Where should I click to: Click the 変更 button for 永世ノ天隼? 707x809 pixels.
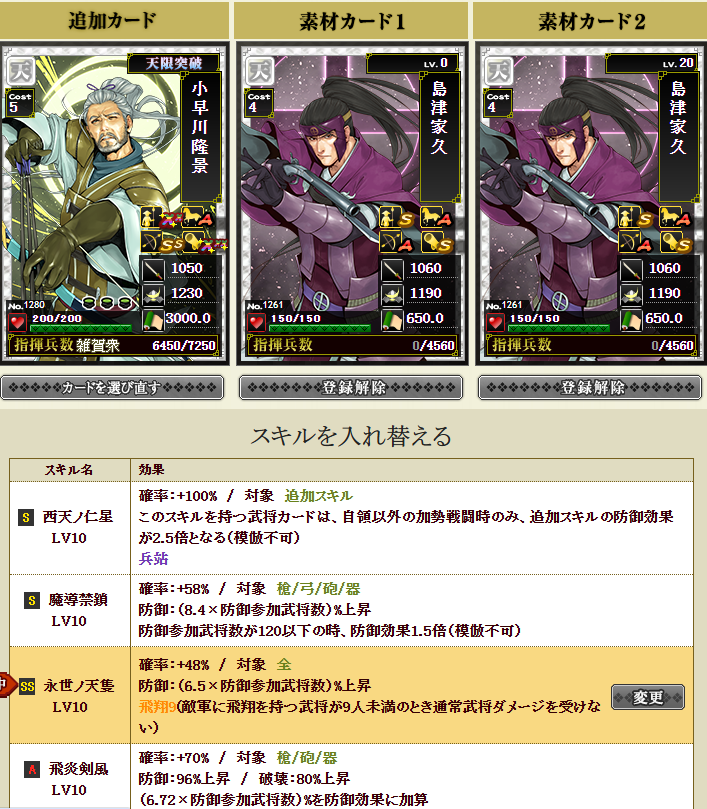coord(648,697)
